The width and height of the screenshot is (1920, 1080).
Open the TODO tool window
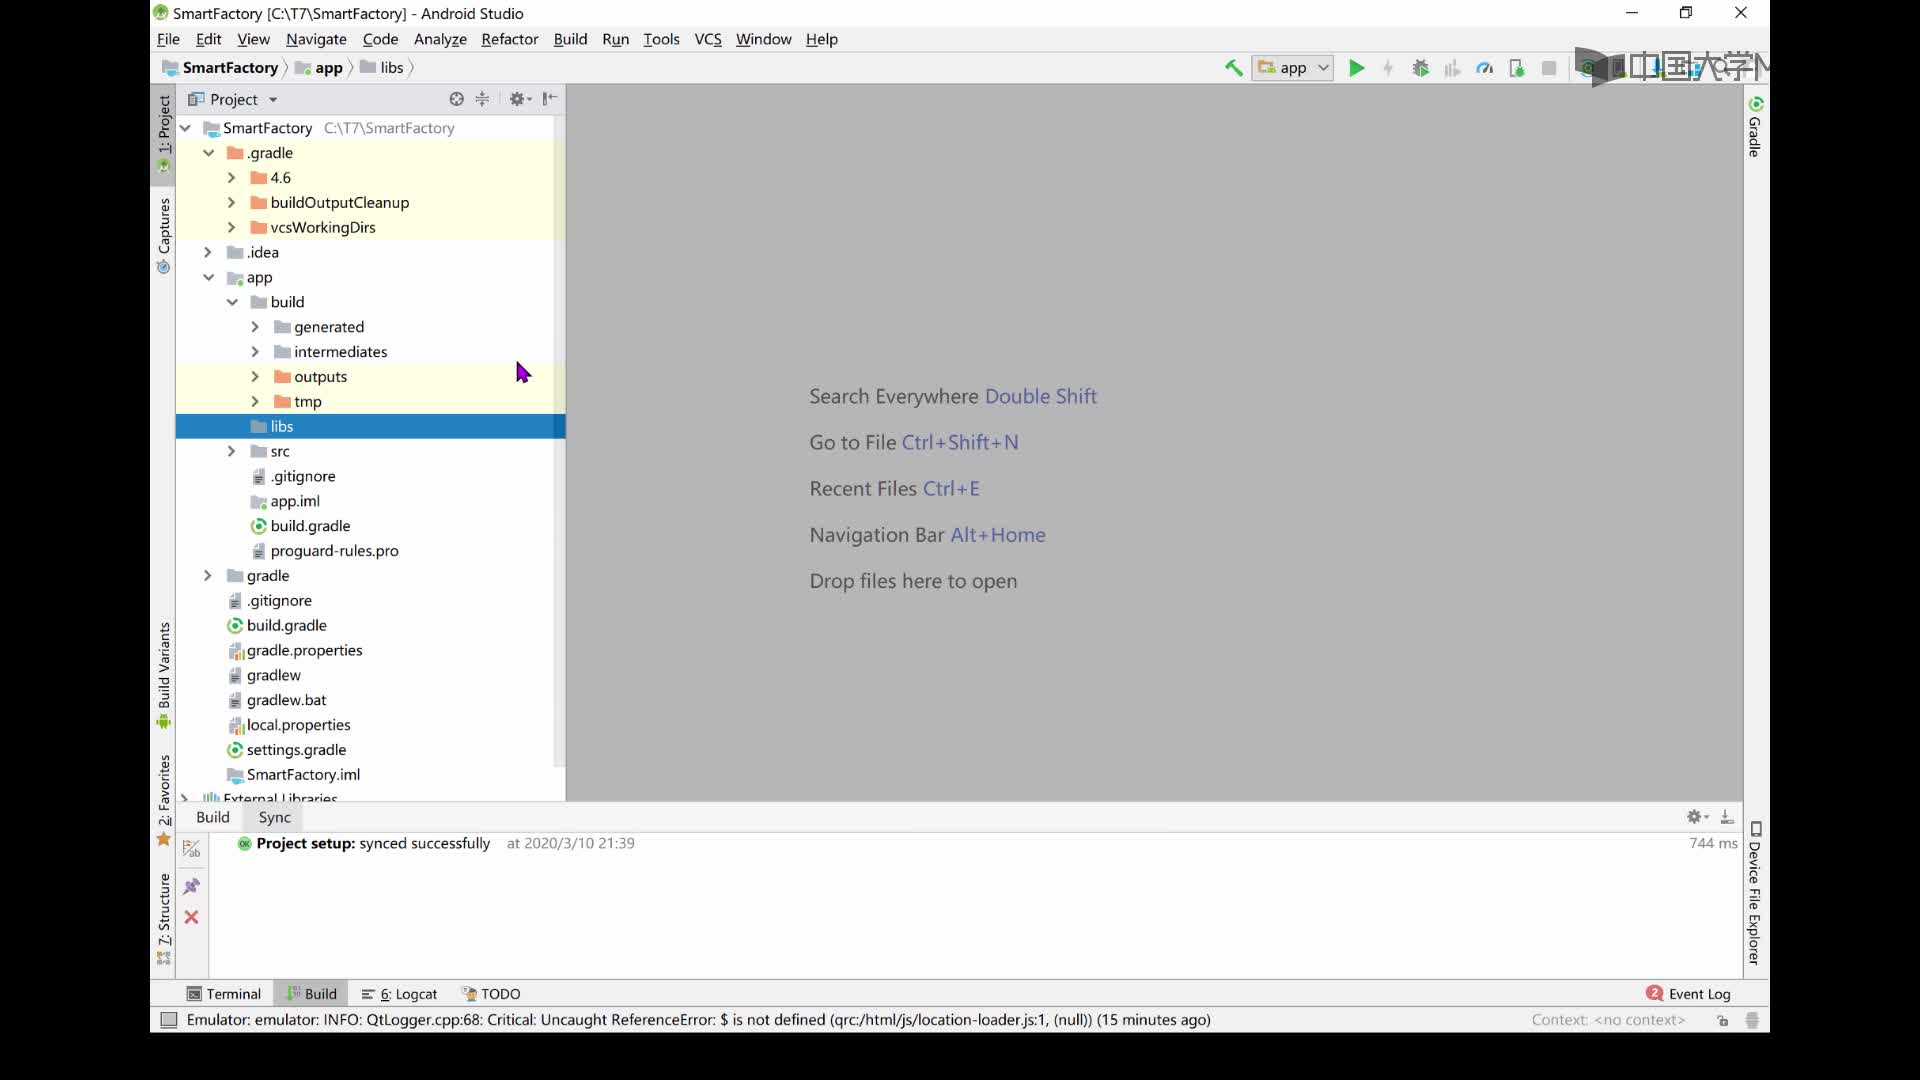pos(491,994)
